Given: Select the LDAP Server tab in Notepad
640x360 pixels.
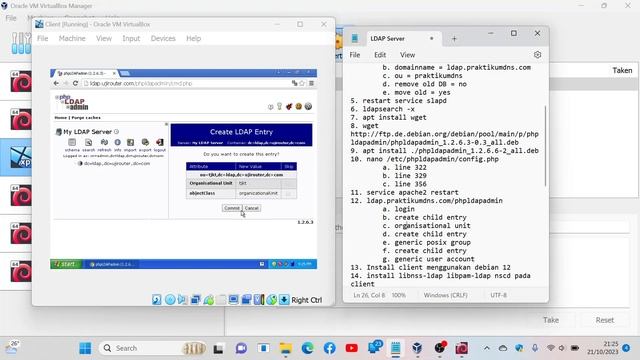Looking at the screenshot, I should click(x=387, y=38).
